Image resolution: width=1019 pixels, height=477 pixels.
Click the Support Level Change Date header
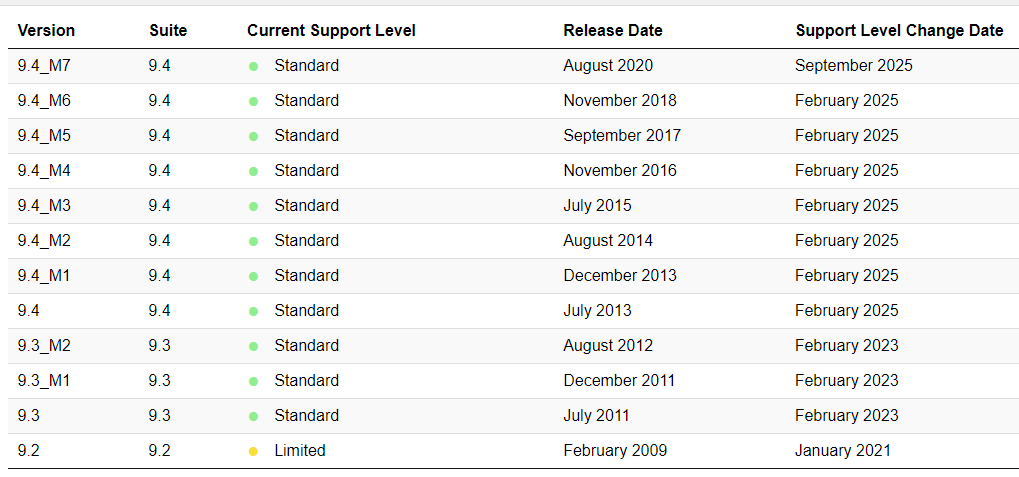click(899, 30)
